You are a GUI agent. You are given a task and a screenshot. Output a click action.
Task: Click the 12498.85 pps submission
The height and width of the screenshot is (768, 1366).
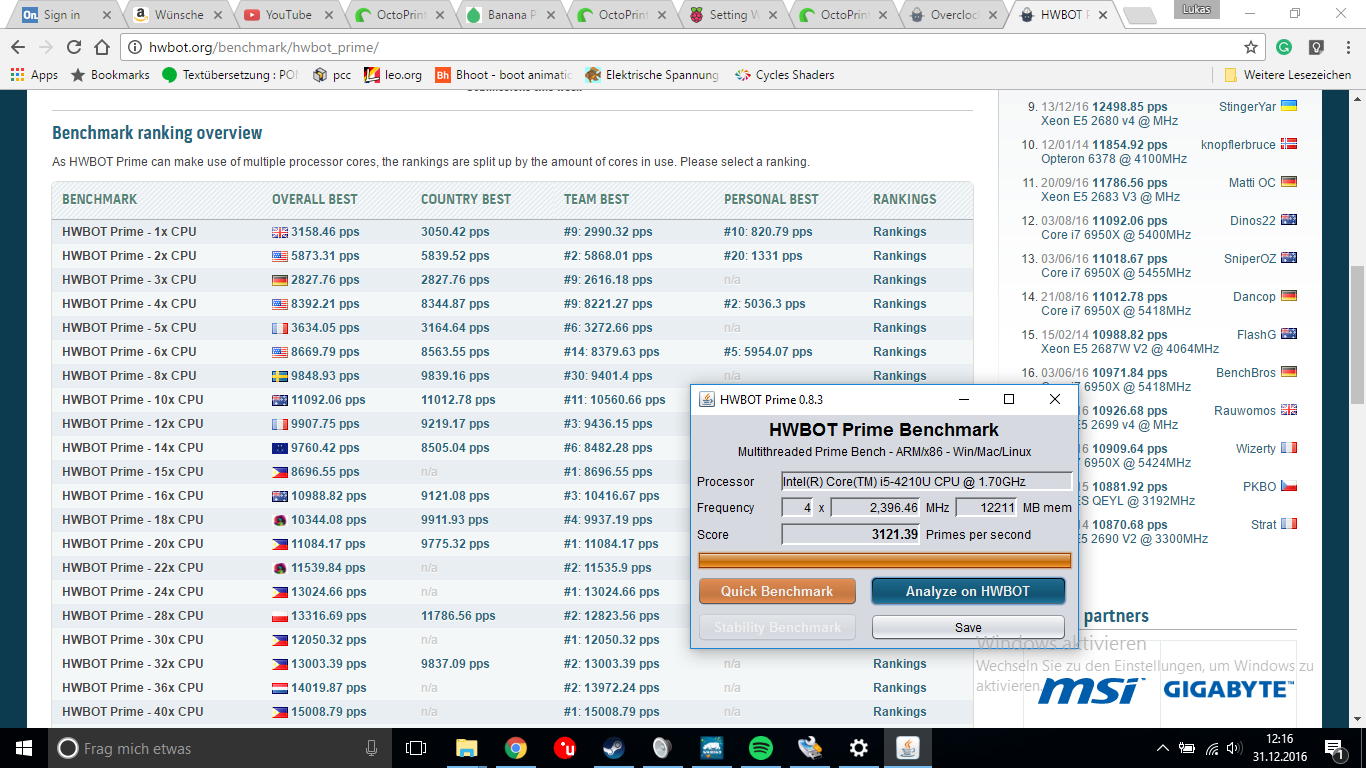tap(1130, 107)
